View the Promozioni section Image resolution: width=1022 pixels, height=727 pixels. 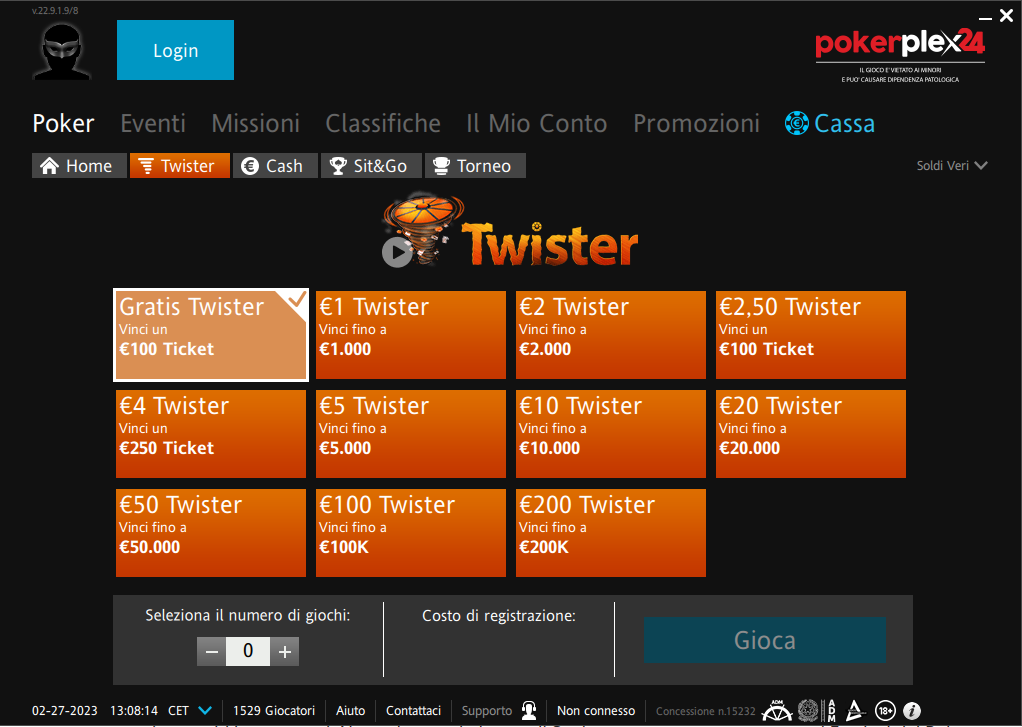click(697, 123)
